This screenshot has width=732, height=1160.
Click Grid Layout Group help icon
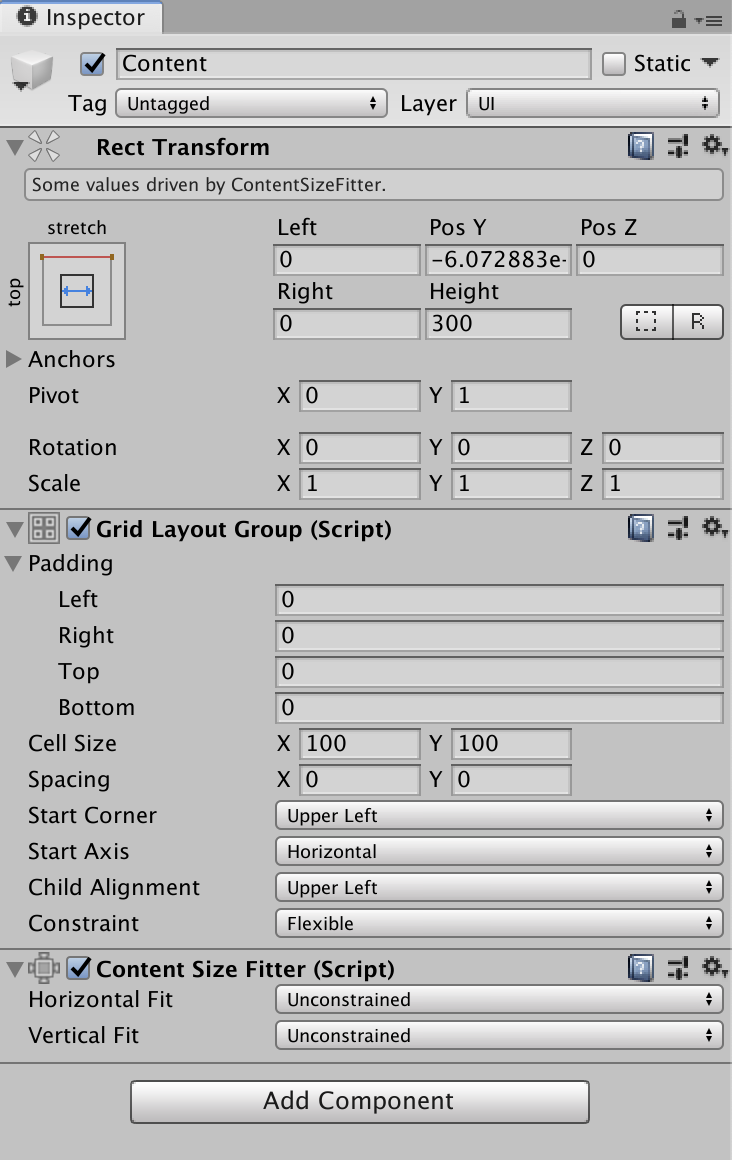[x=640, y=529]
